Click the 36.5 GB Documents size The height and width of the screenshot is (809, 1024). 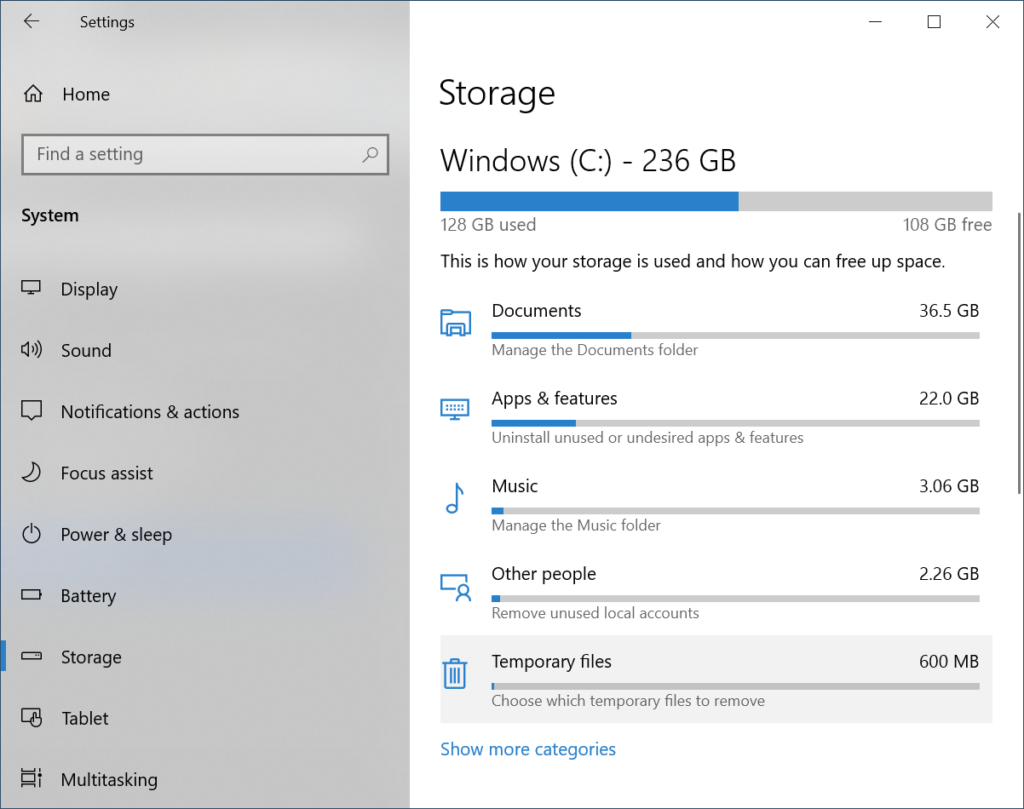[x=949, y=311]
